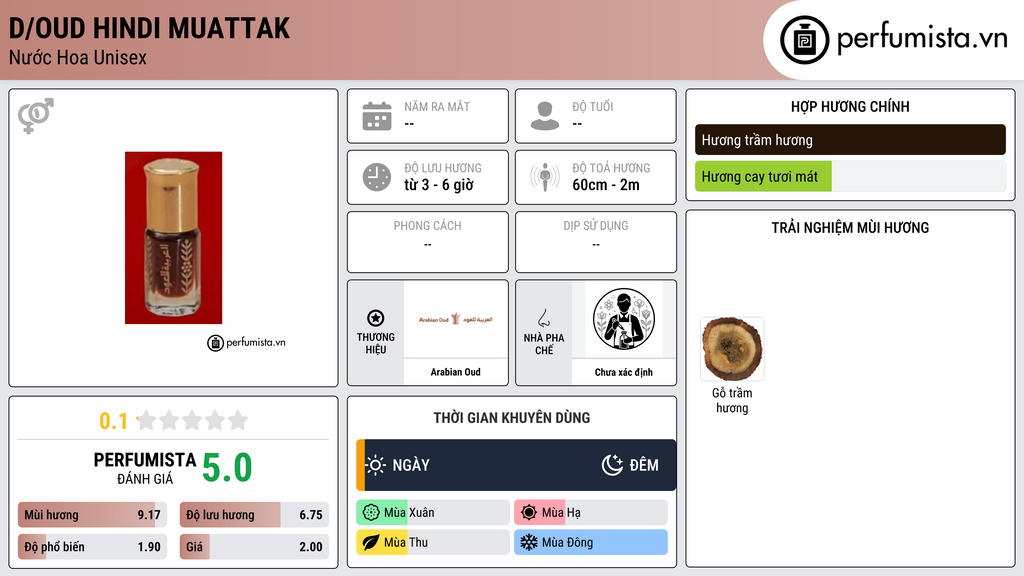Click the Giá 2.00 rating bar

[254, 547]
